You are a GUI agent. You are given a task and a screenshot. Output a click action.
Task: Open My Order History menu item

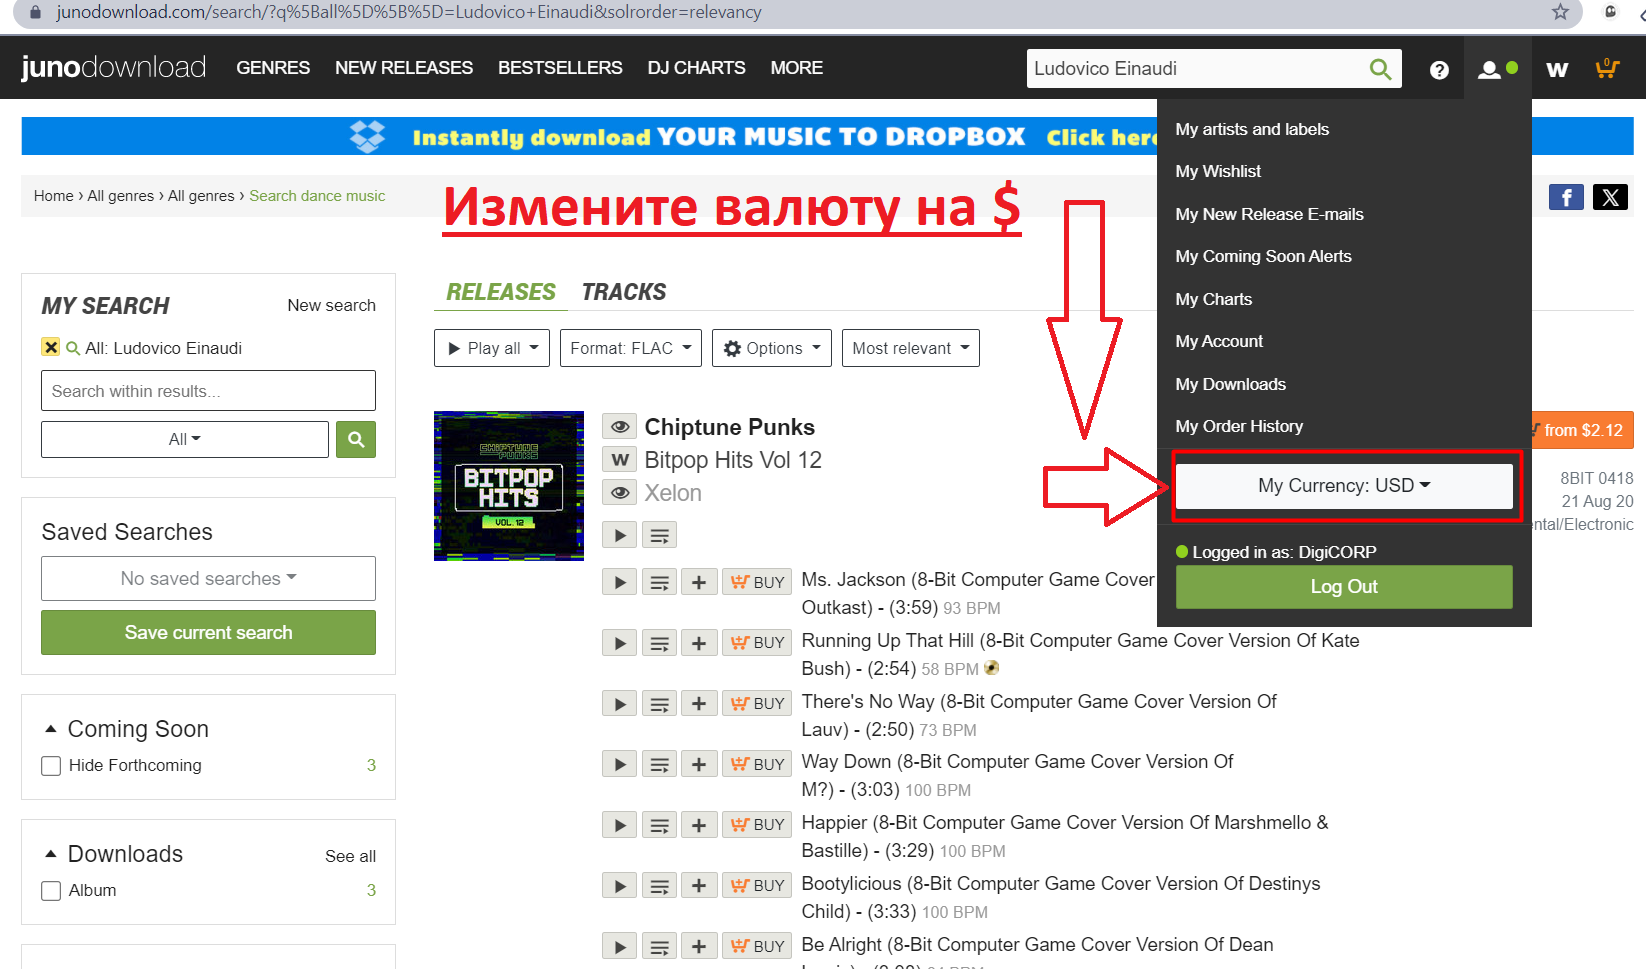[1238, 426]
